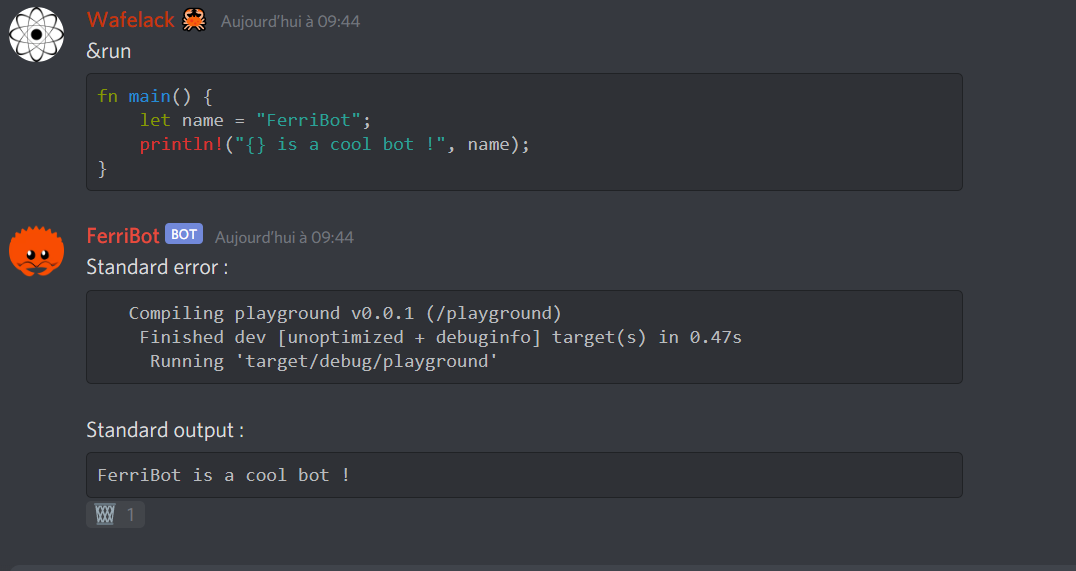Open FerriBot's orange crab avatar
The height and width of the screenshot is (571, 1076).
point(37,251)
